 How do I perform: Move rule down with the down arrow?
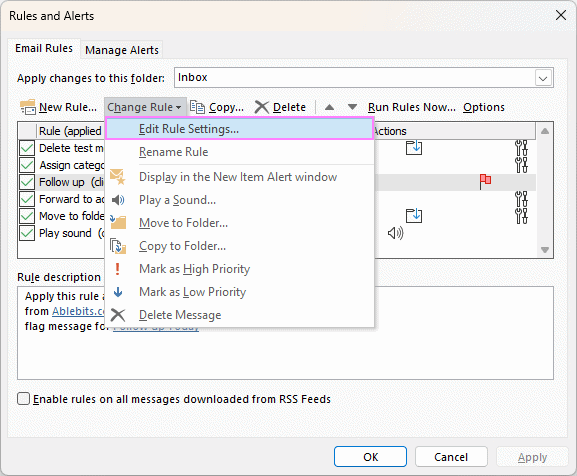pos(352,107)
